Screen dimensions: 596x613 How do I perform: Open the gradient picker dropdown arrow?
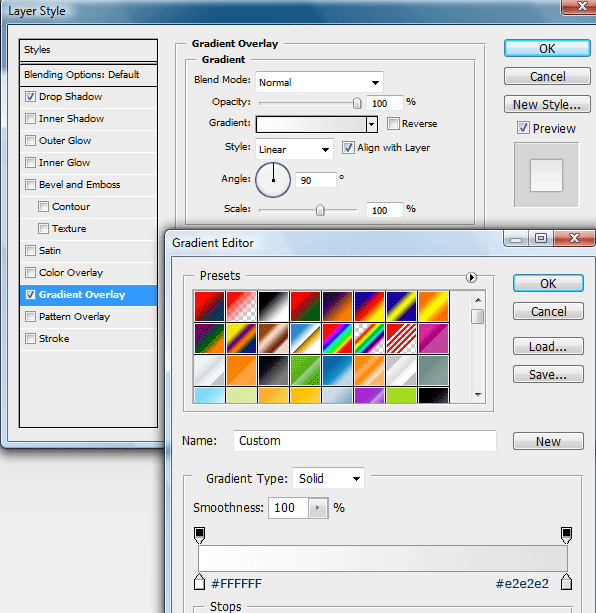point(372,124)
